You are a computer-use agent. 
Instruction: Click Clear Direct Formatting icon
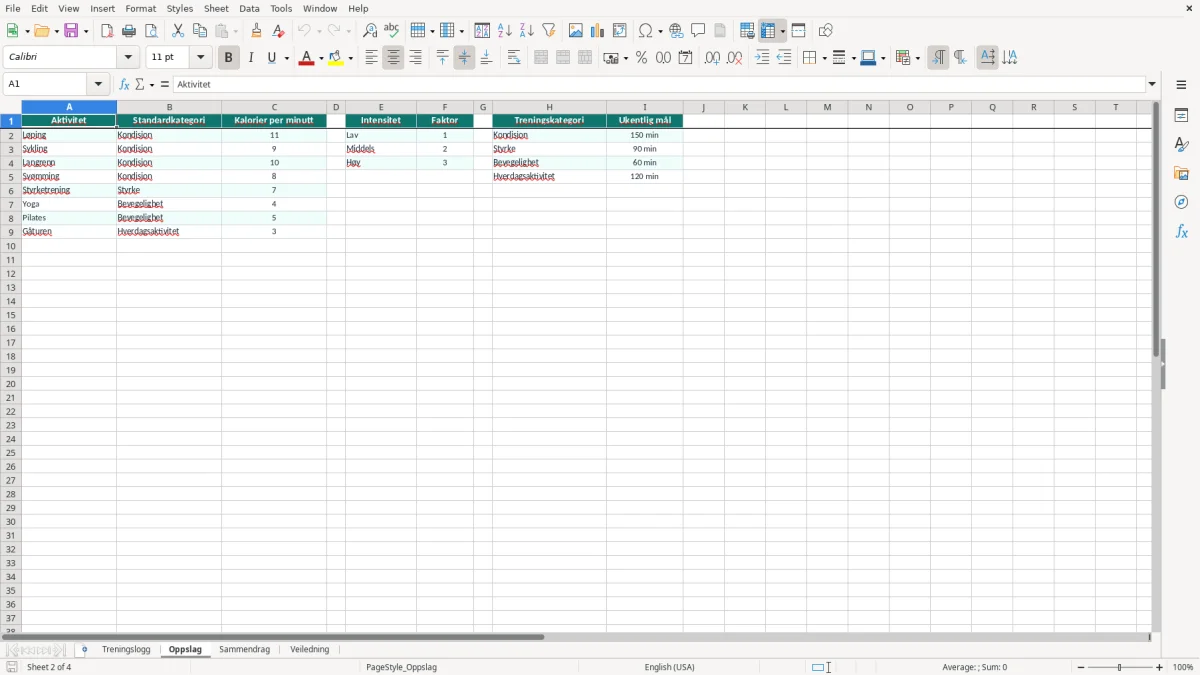(x=278, y=31)
